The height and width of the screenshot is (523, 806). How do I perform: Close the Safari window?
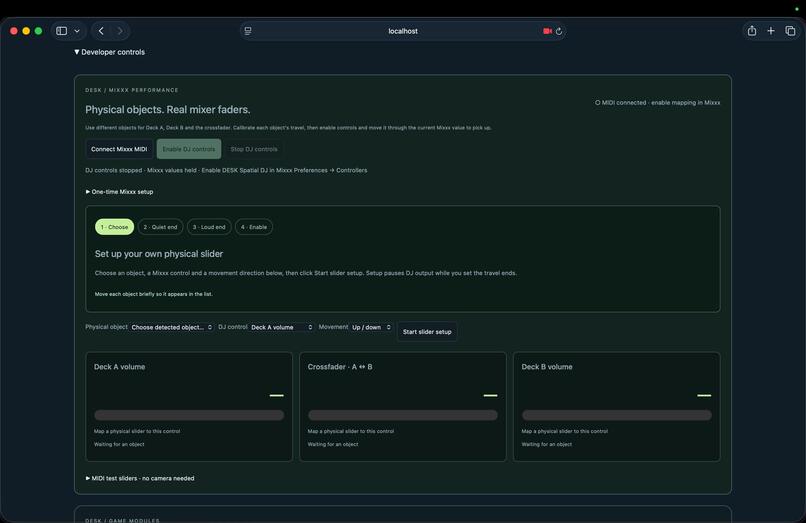click(x=14, y=31)
